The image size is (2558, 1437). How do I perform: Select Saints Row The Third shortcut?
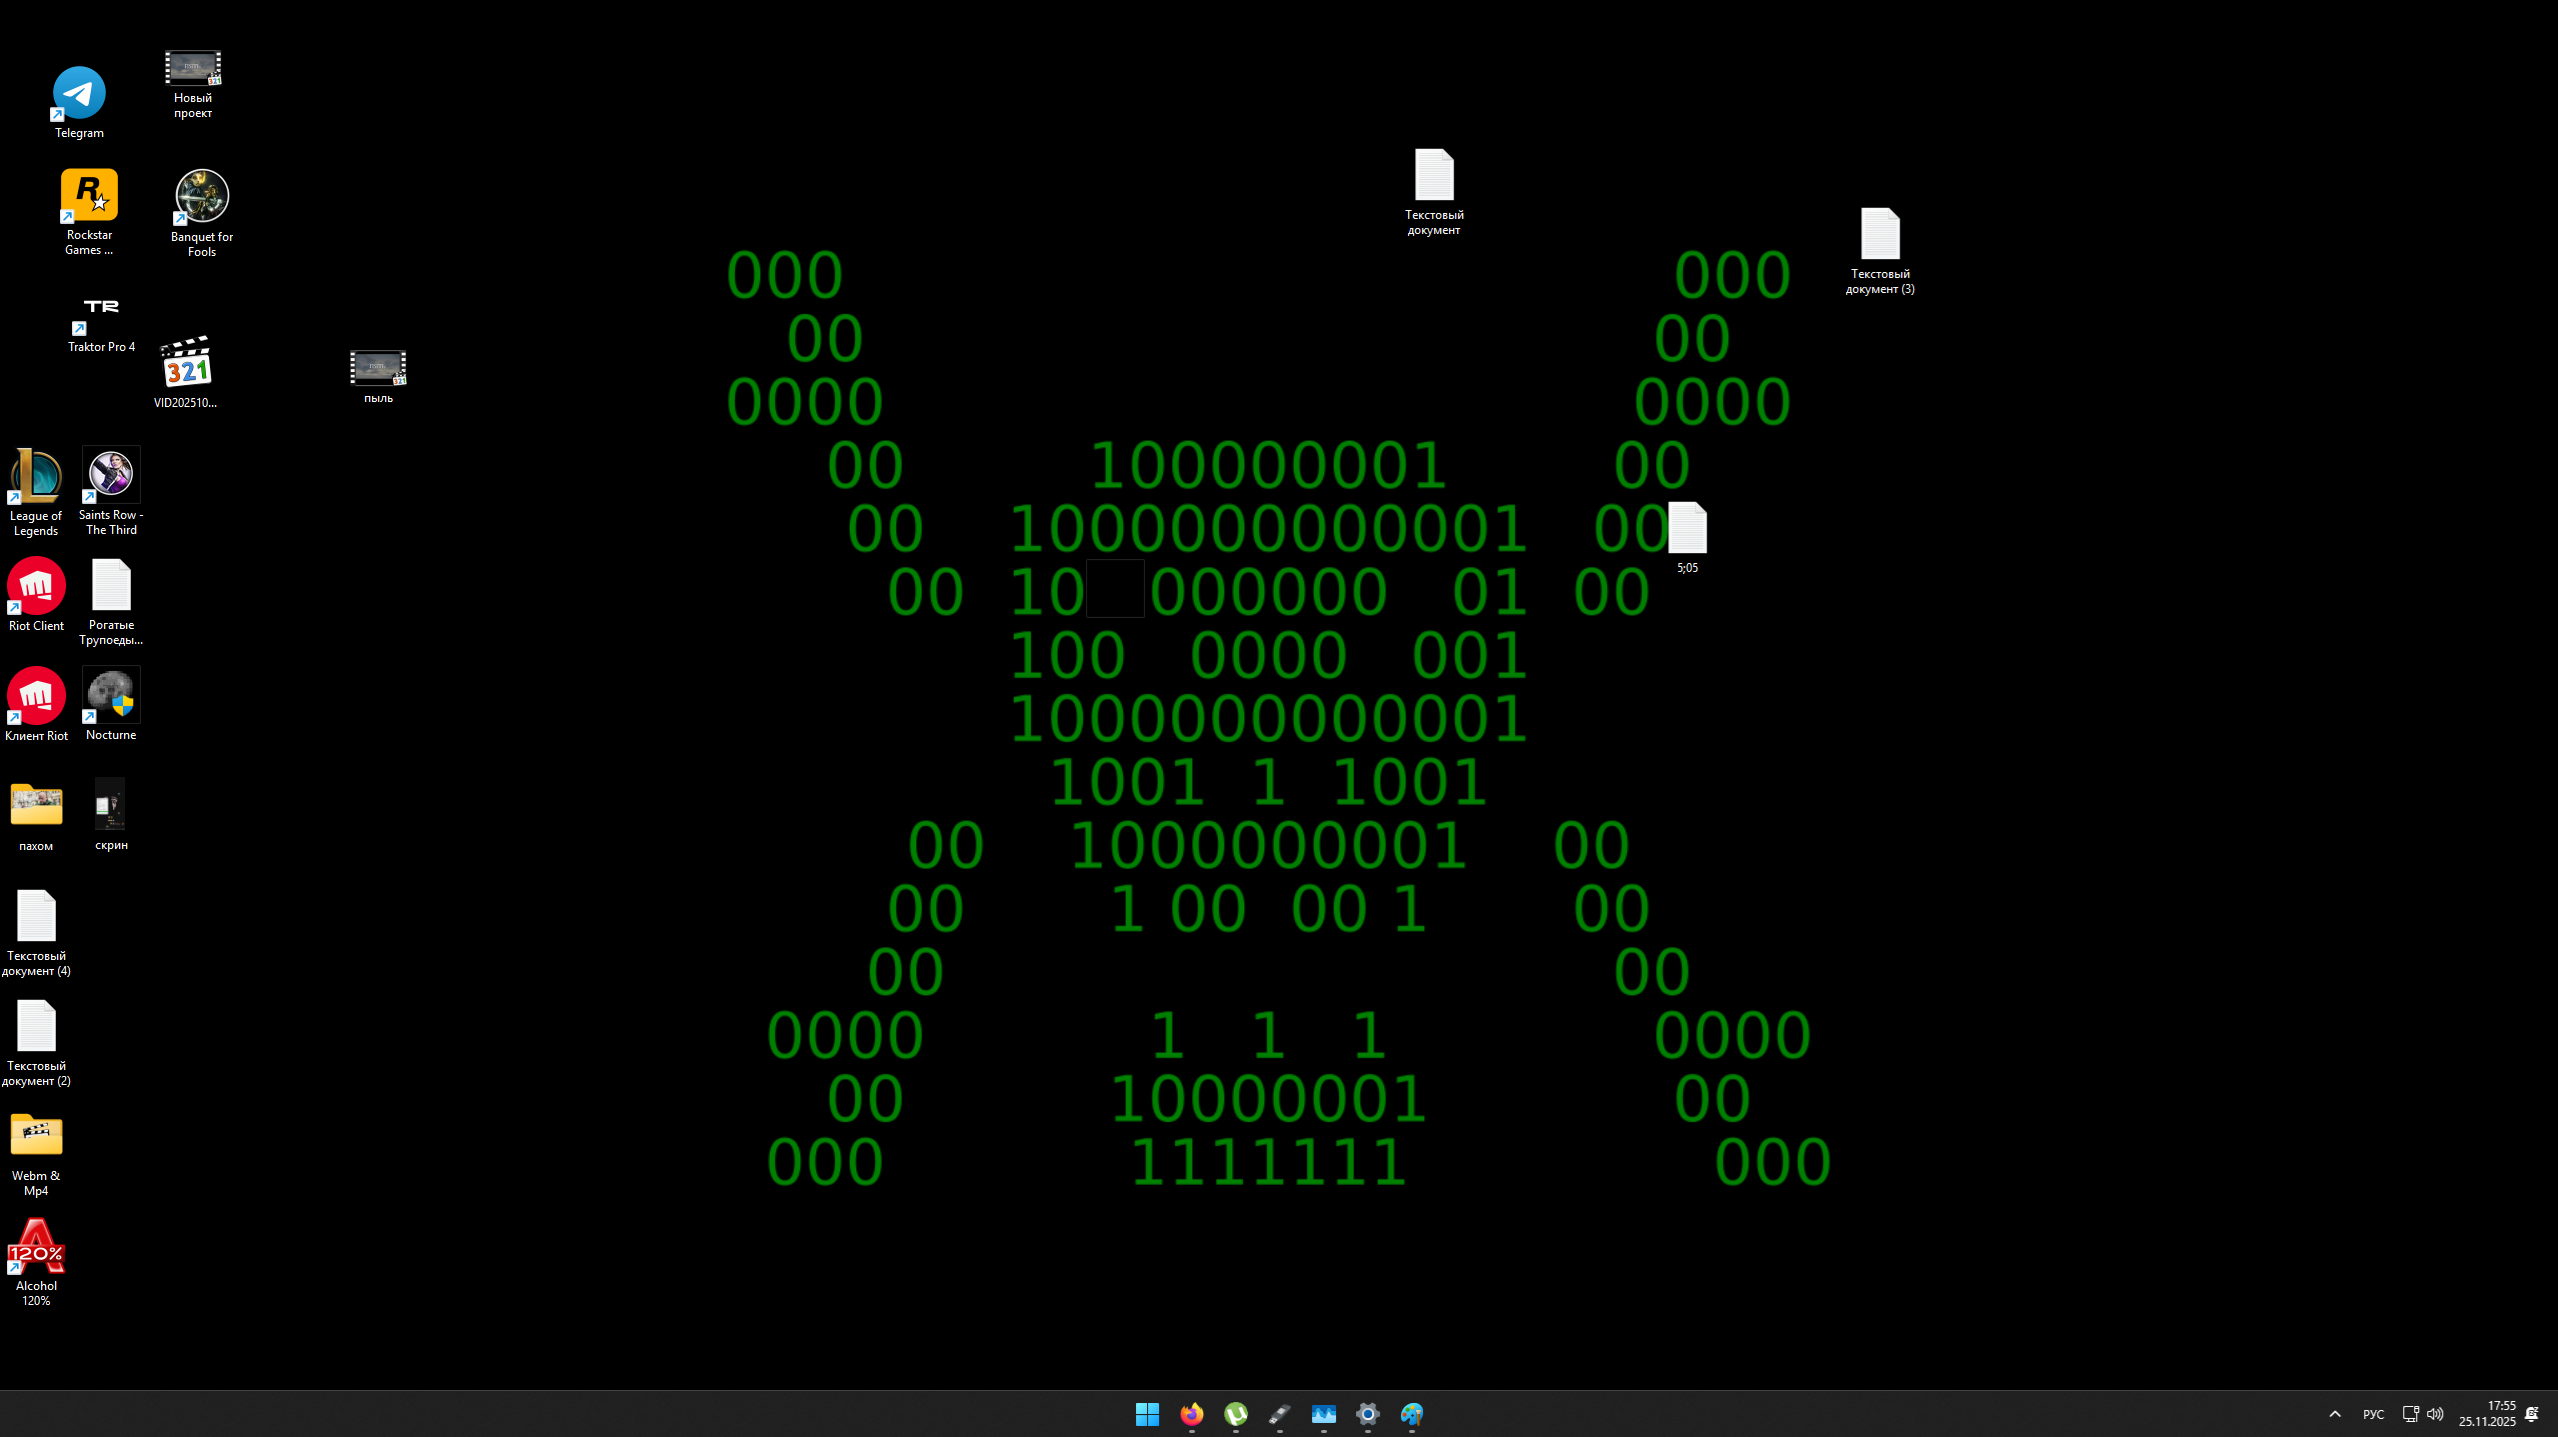pyautogui.click(x=111, y=475)
